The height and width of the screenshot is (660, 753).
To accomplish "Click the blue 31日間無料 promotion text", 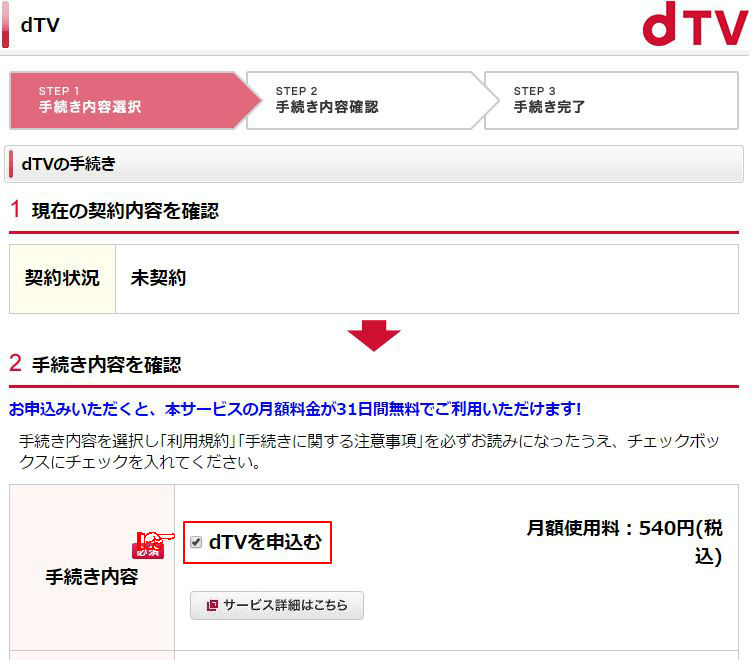I will point(295,409).
